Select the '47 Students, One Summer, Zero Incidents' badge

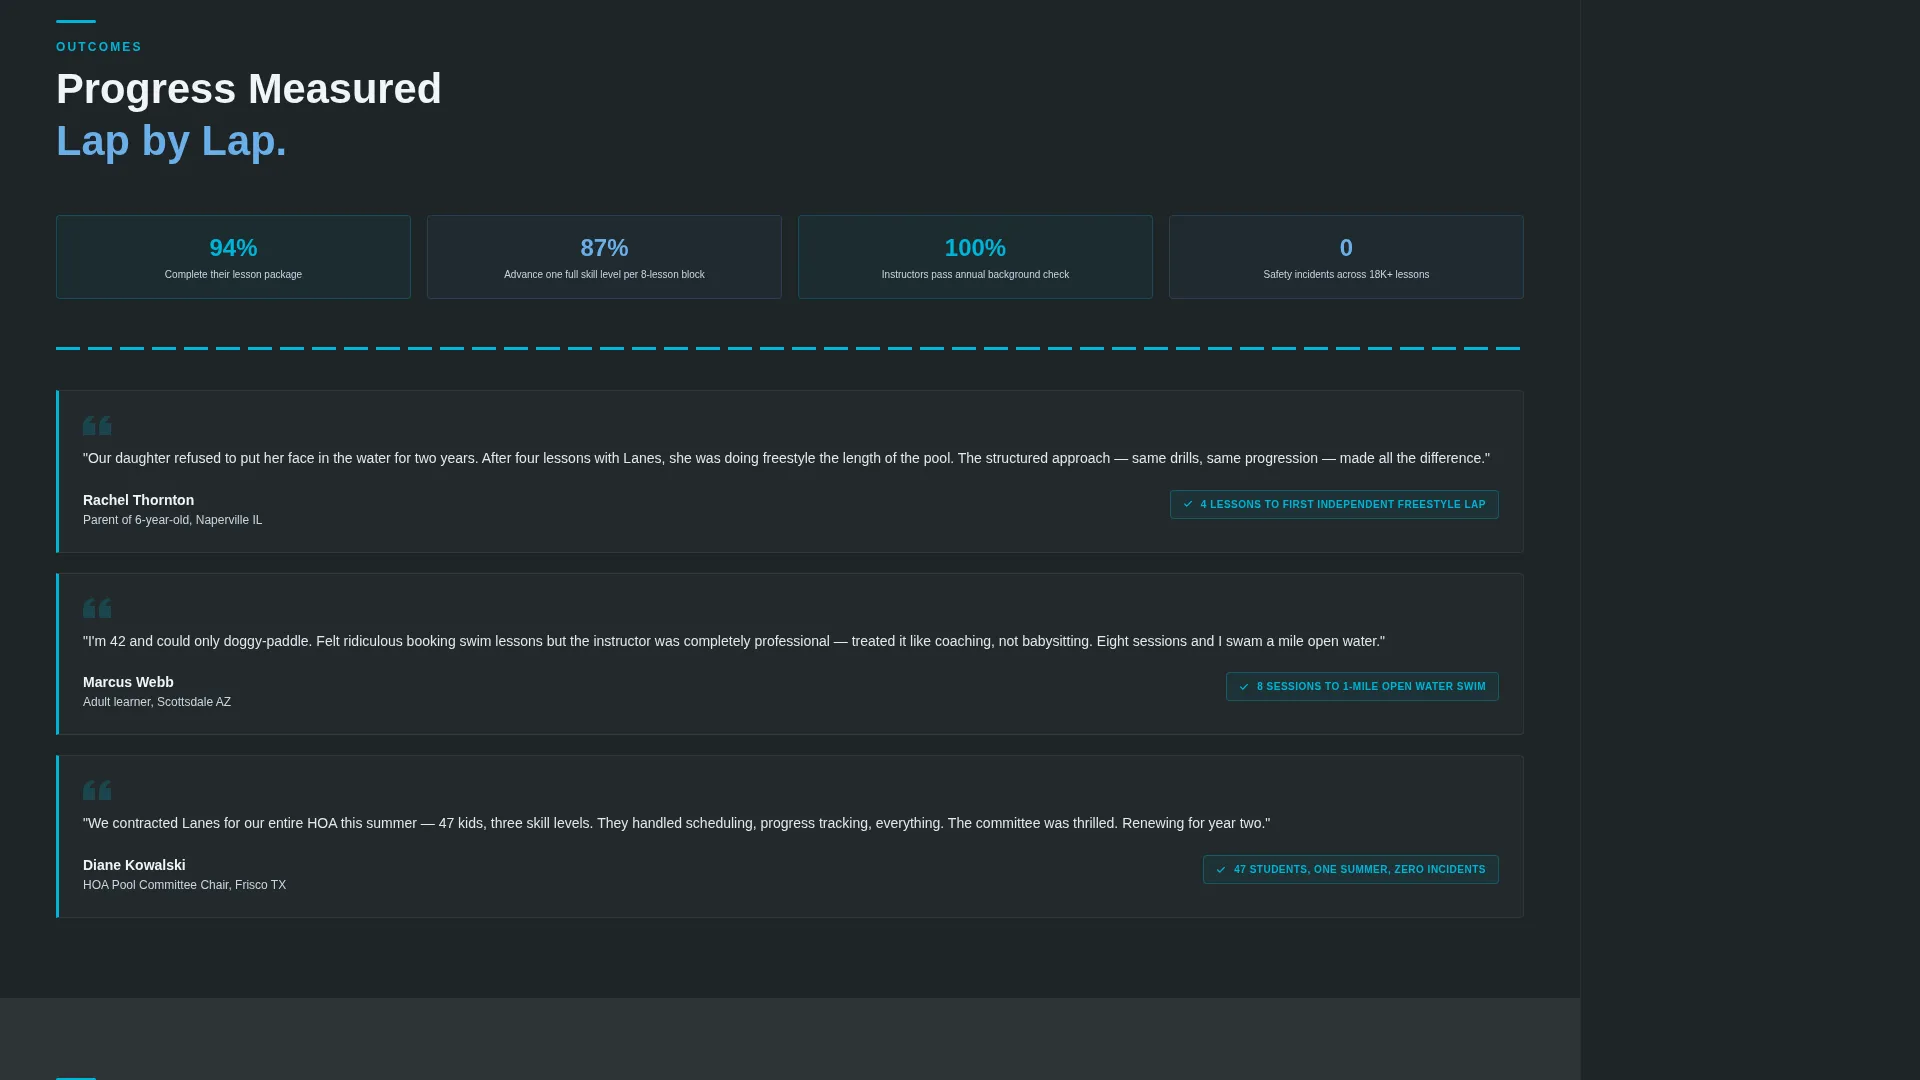click(x=1351, y=869)
